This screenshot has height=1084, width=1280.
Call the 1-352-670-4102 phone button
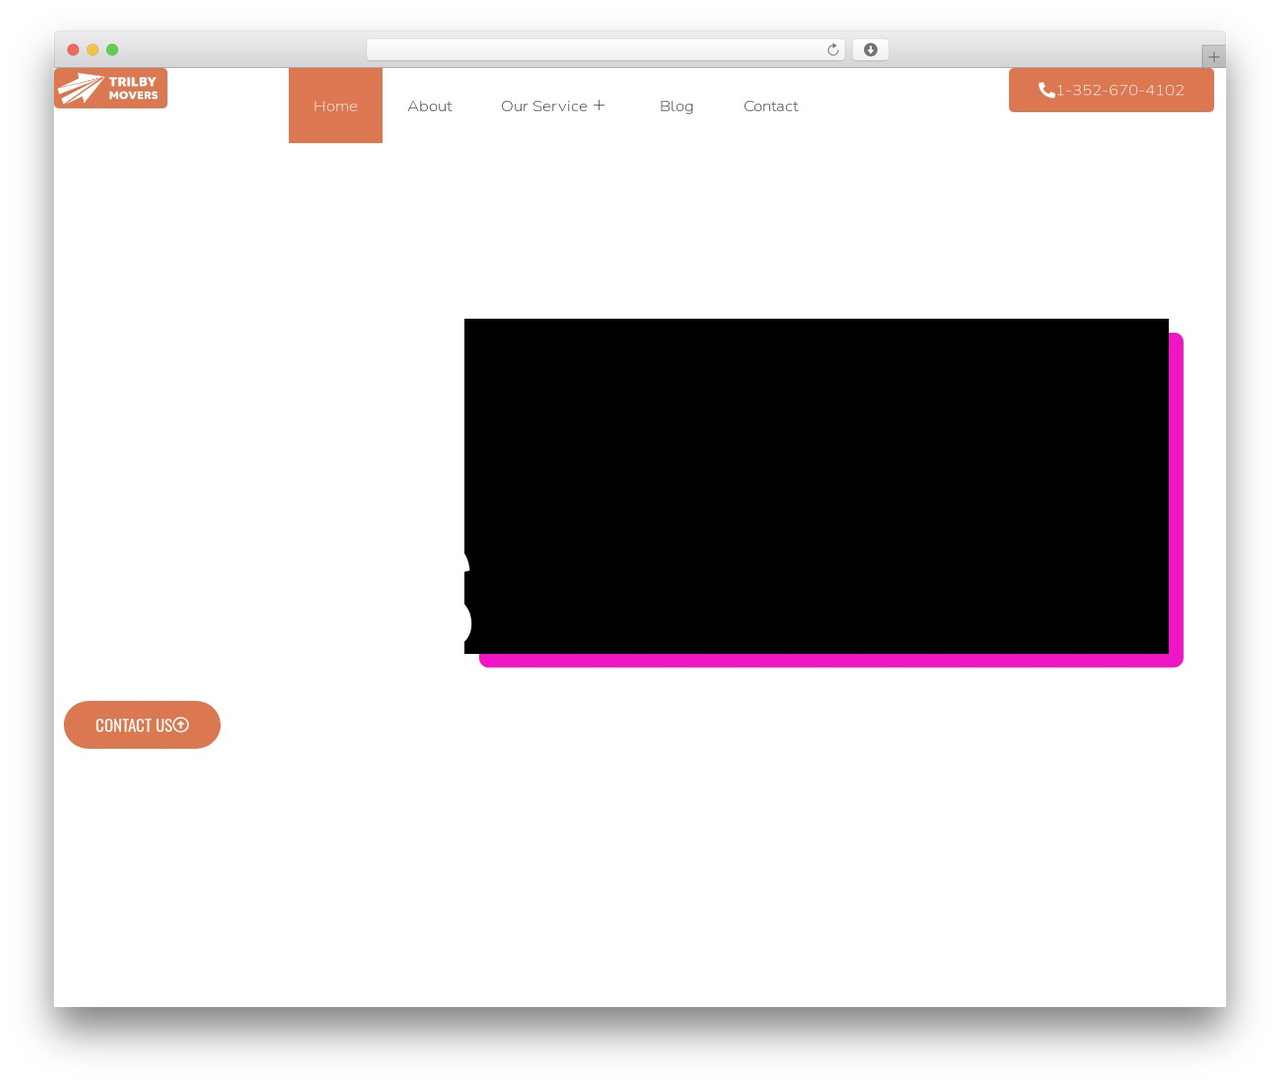coord(1111,90)
